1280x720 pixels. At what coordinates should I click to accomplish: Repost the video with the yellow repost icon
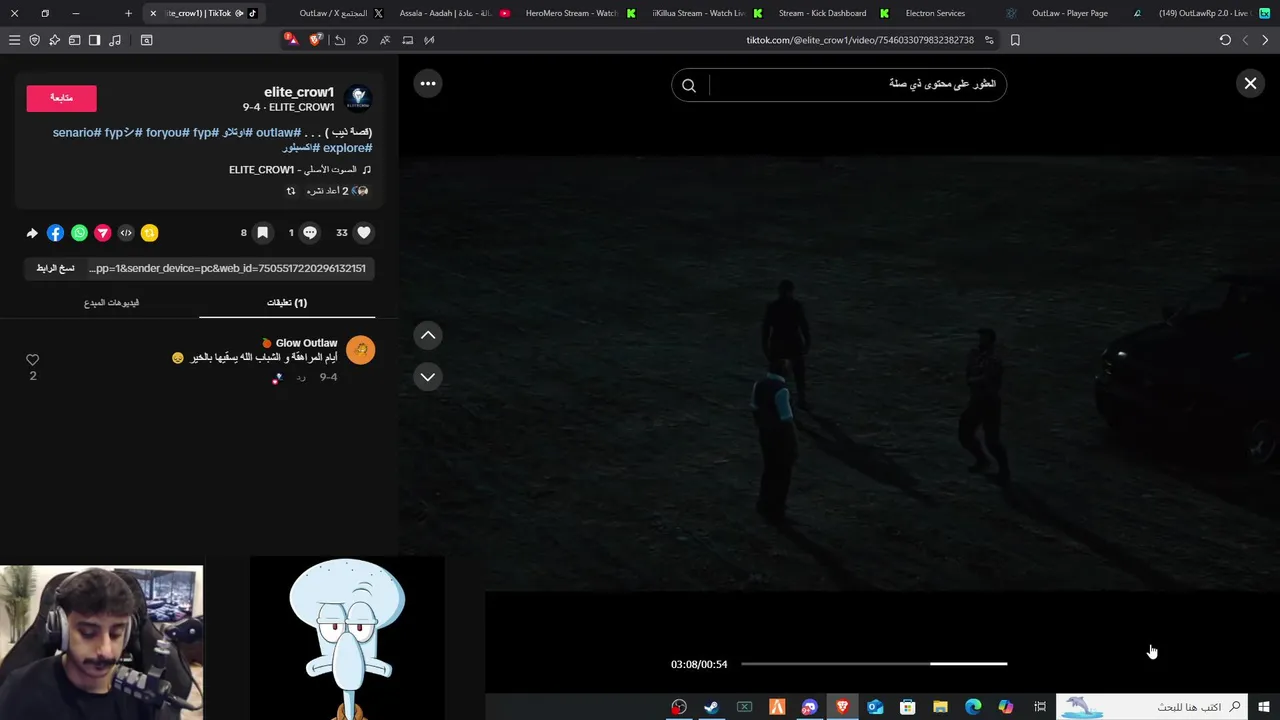[149, 233]
